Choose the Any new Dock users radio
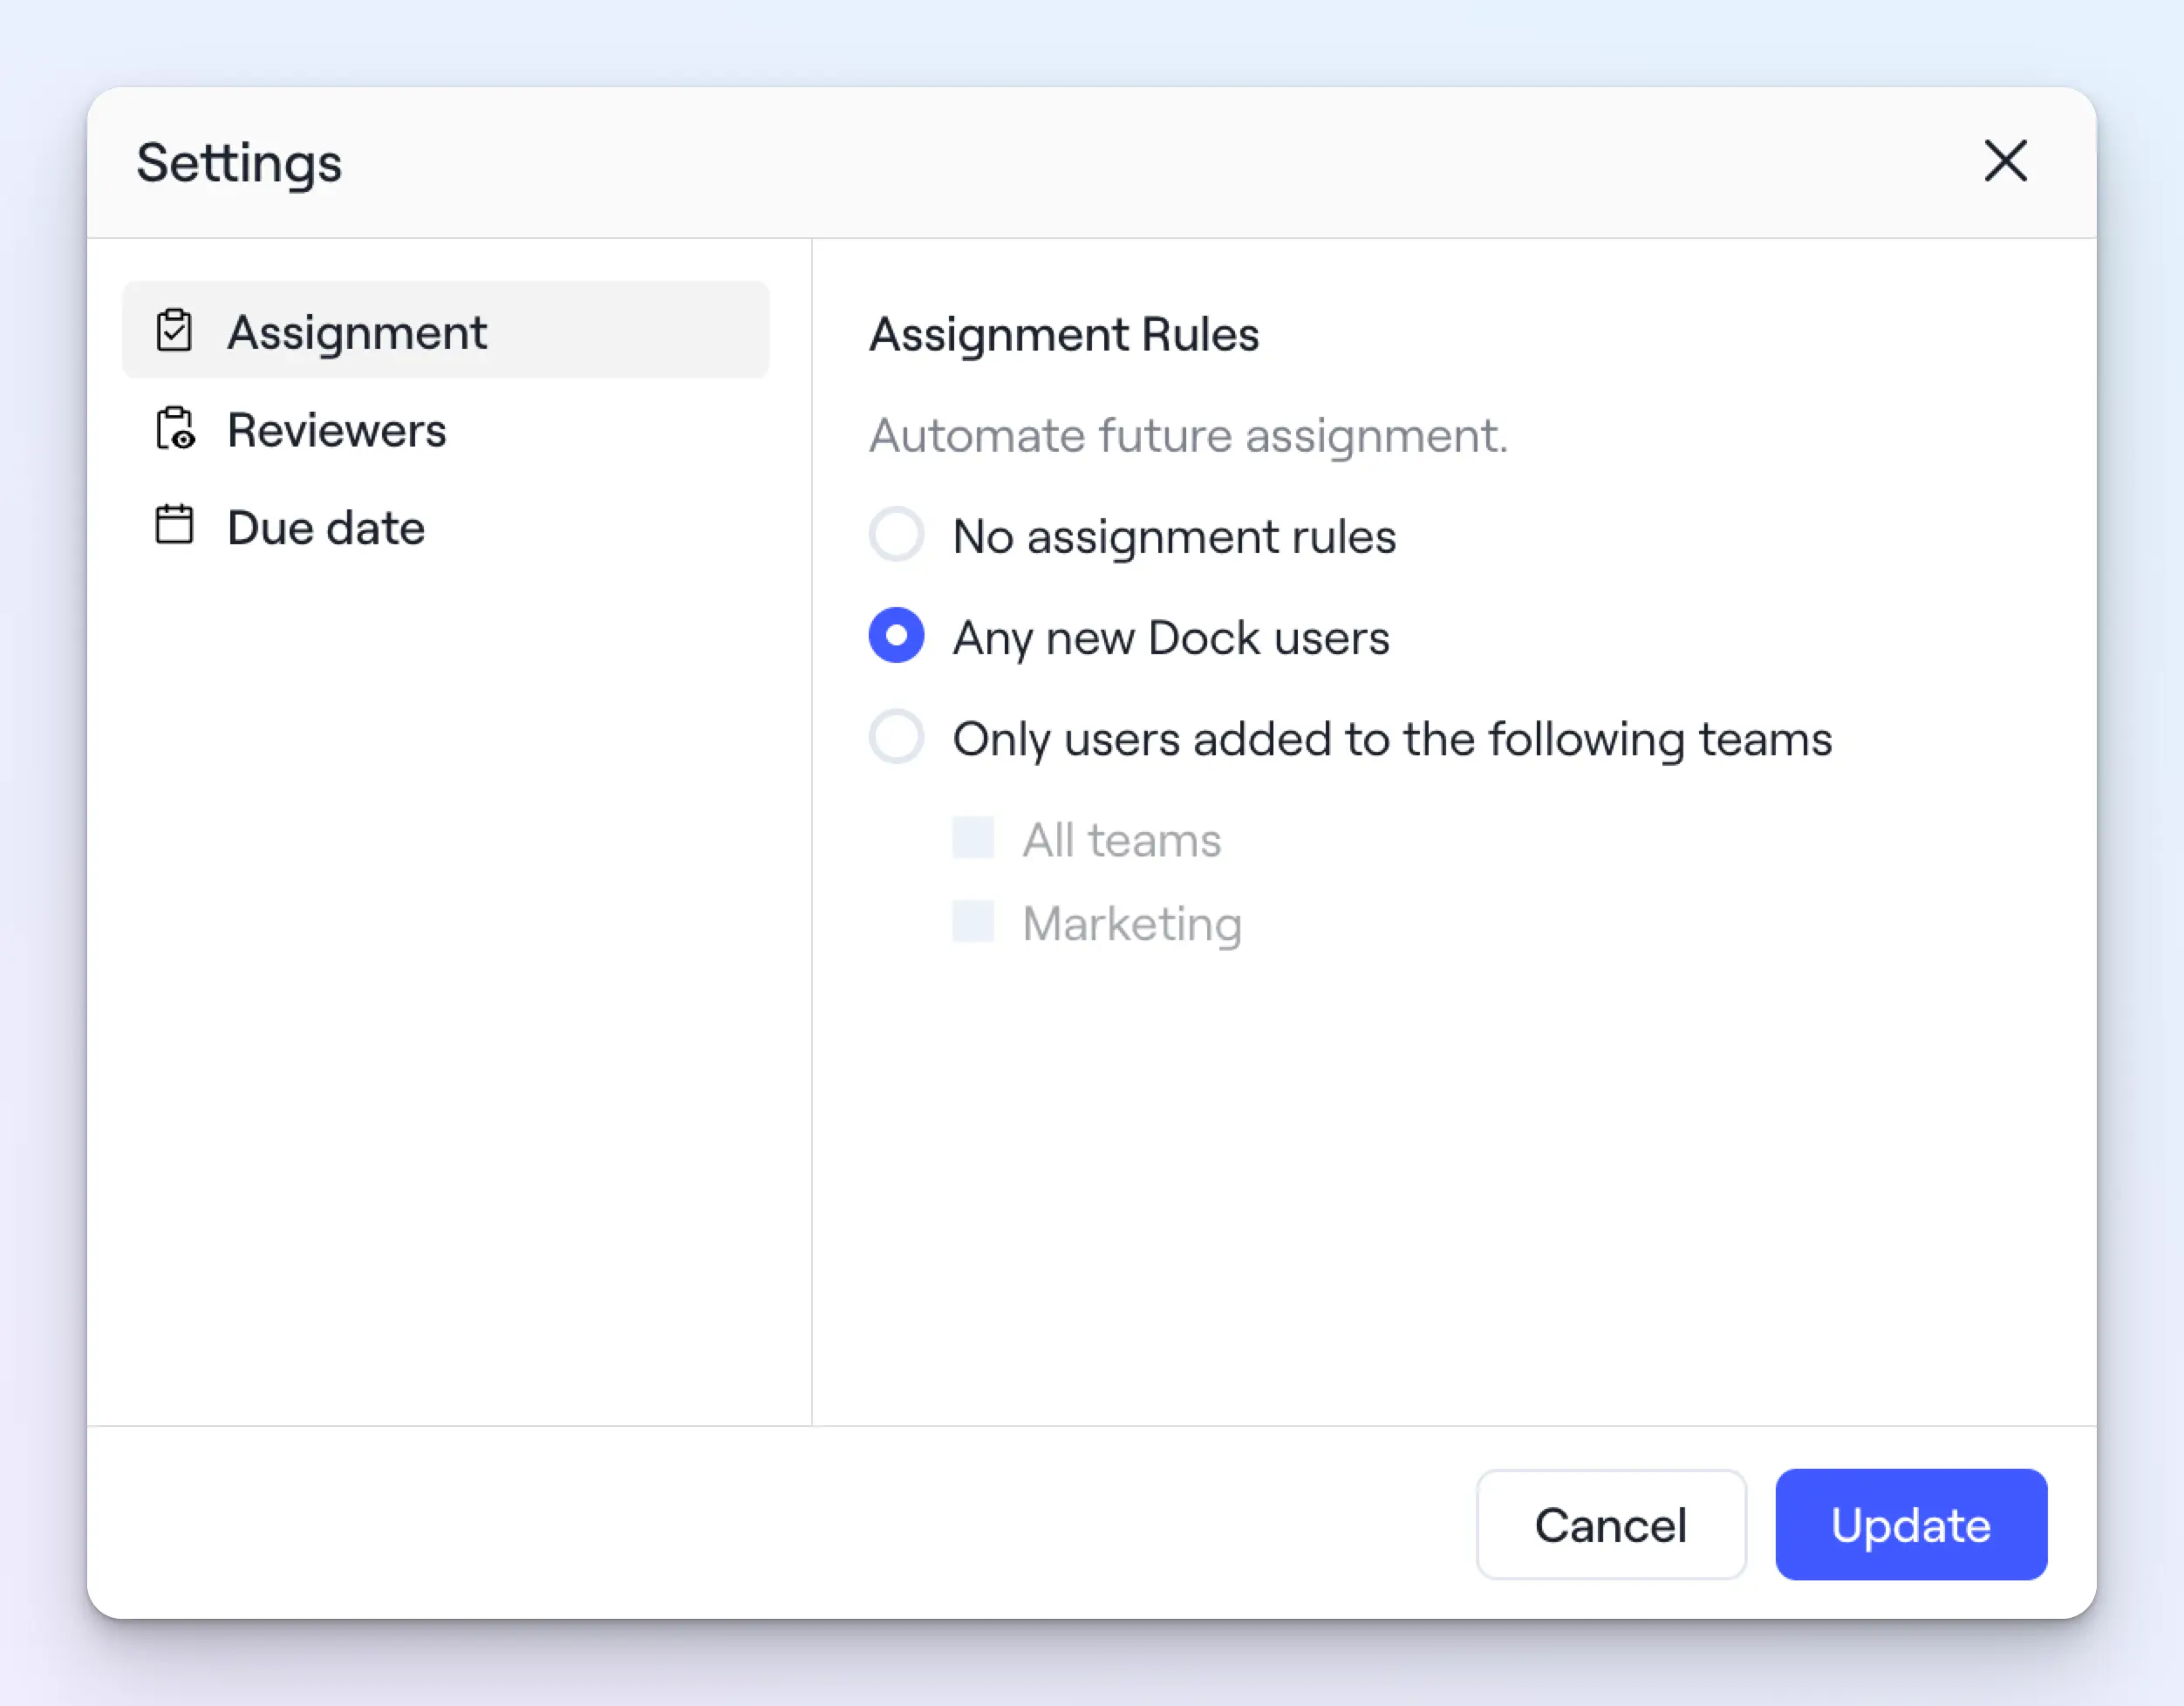The width and height of the screenshot is (2184, 1706). (896, 636)
